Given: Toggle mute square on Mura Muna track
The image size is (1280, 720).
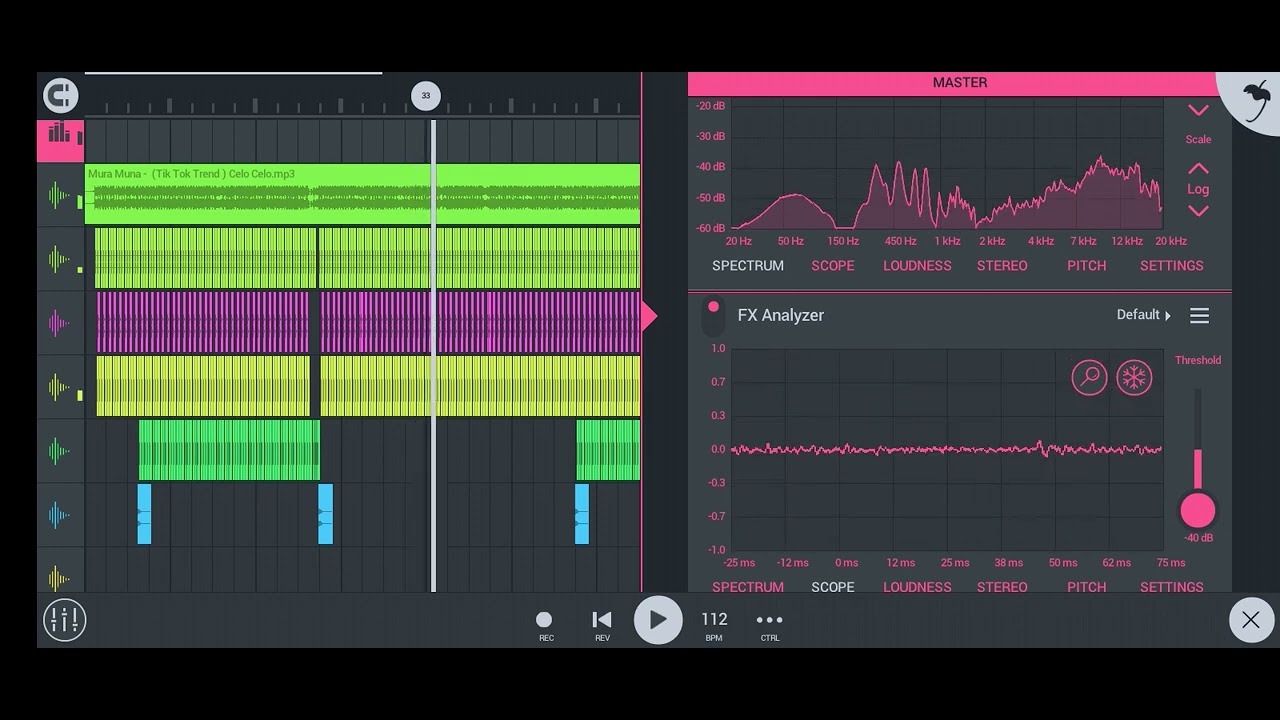Looking at the screenshot, I should coord(80,202).
